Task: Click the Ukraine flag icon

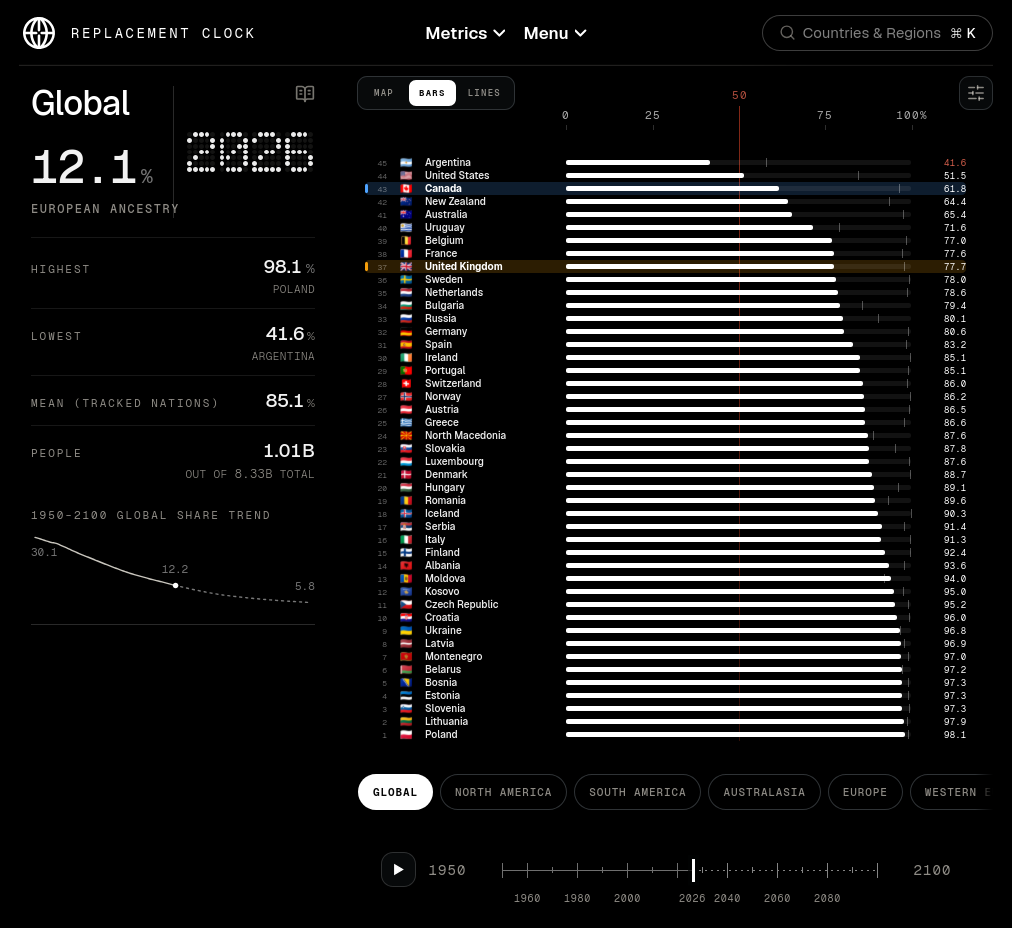Action: click(x=406, y=630)
